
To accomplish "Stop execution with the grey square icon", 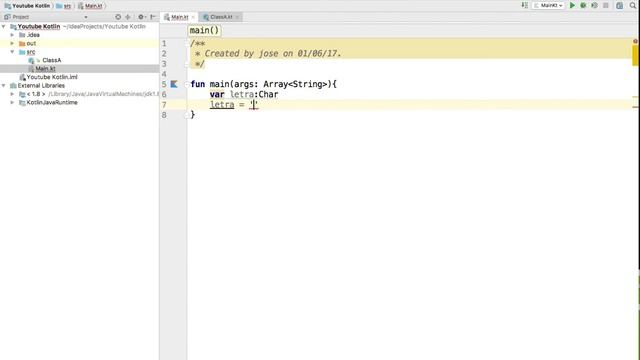I will click(x=606, y=5).
